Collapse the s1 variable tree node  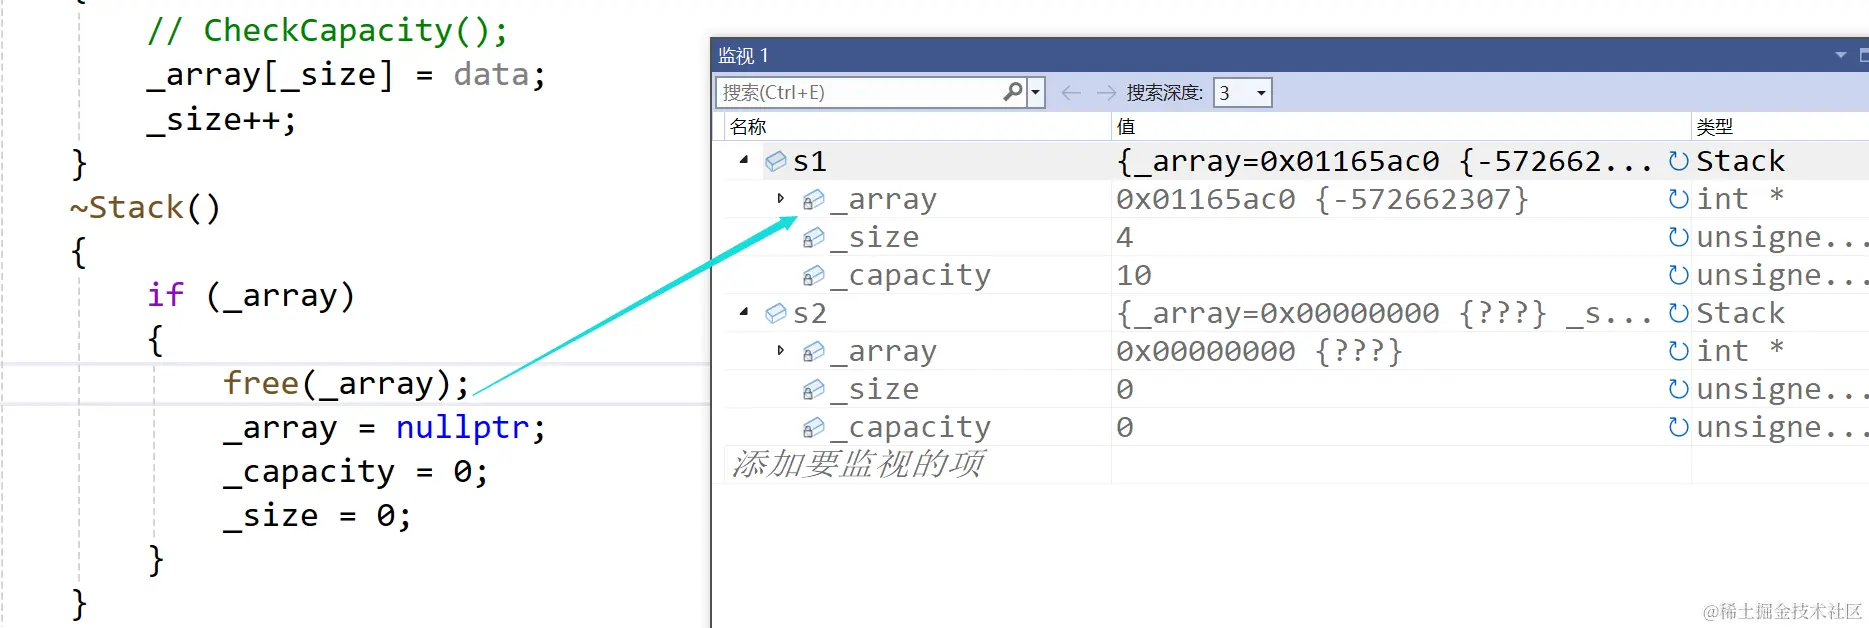(743, 160)
